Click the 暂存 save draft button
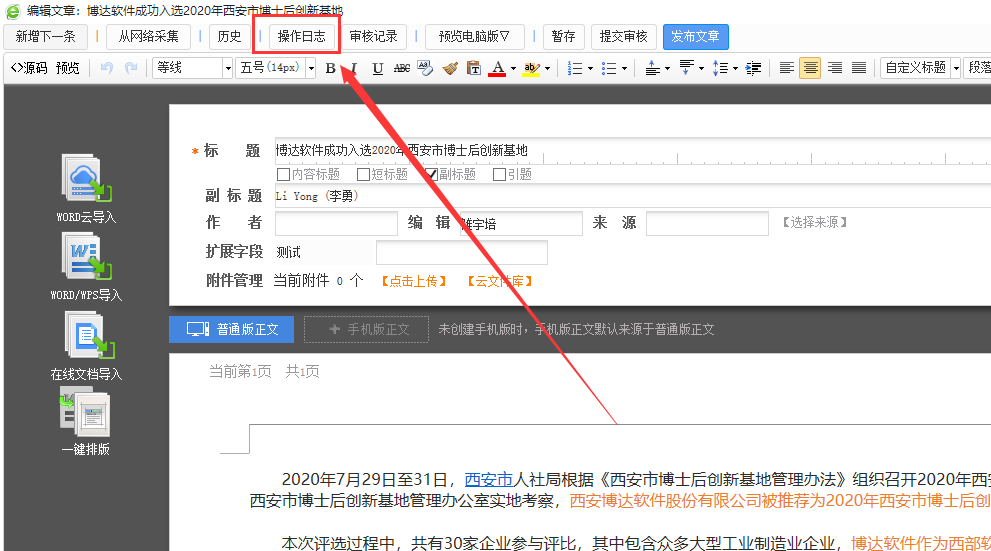Image resolution: width=991 pixels, height=551 pixels. pos(563,37)
